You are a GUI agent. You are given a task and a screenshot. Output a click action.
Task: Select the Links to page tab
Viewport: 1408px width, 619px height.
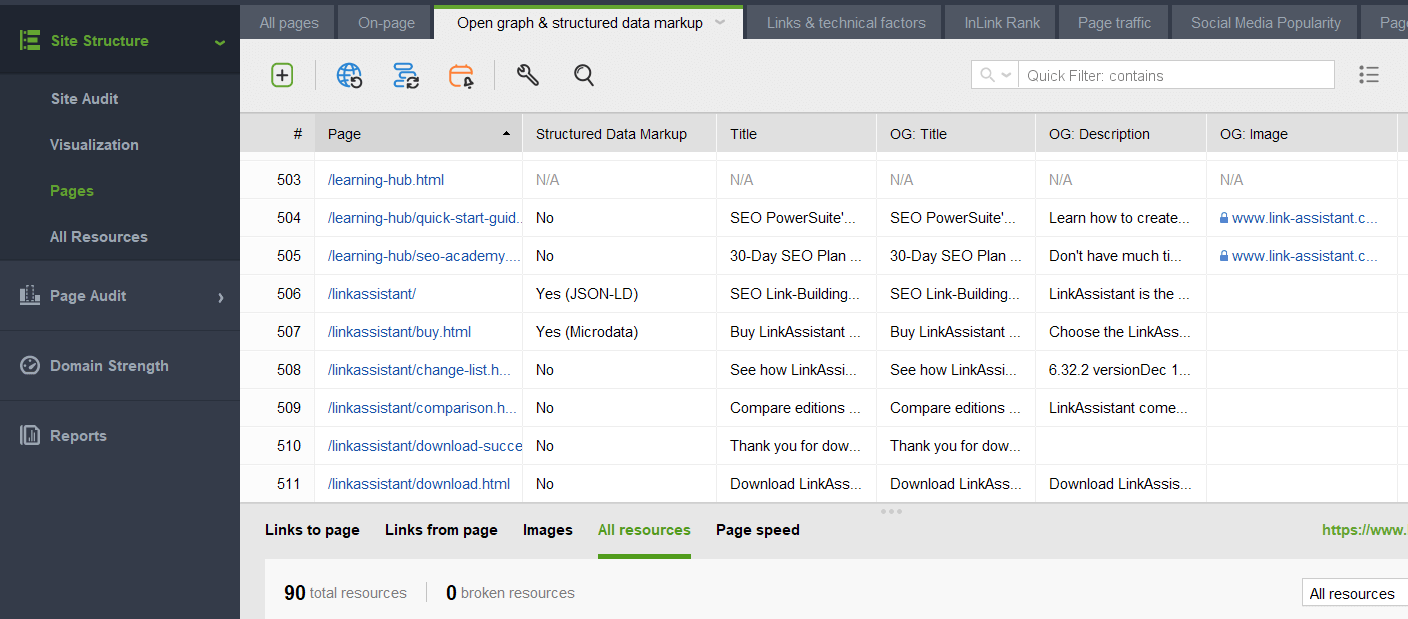point(312,530)
